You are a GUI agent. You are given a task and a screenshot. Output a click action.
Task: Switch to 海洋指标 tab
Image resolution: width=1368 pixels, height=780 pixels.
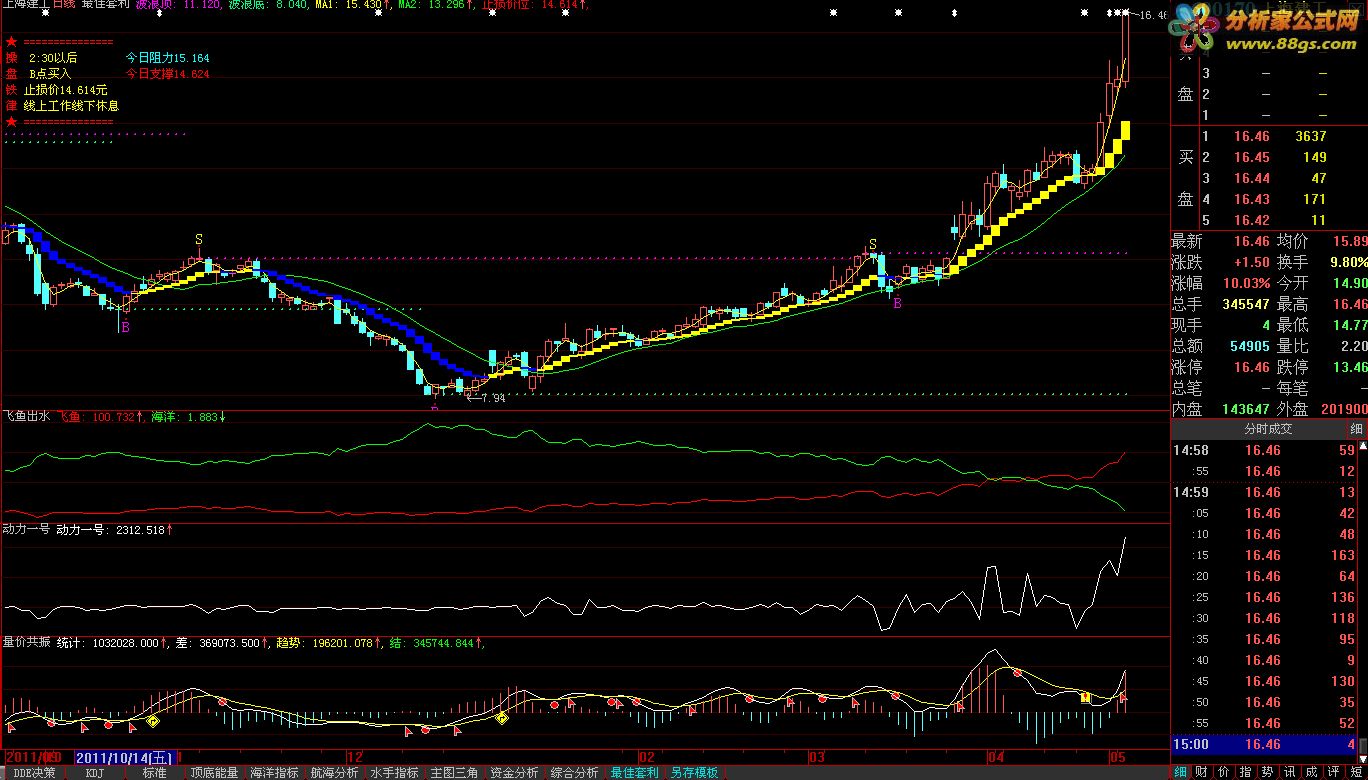click(x=275, y=773)
